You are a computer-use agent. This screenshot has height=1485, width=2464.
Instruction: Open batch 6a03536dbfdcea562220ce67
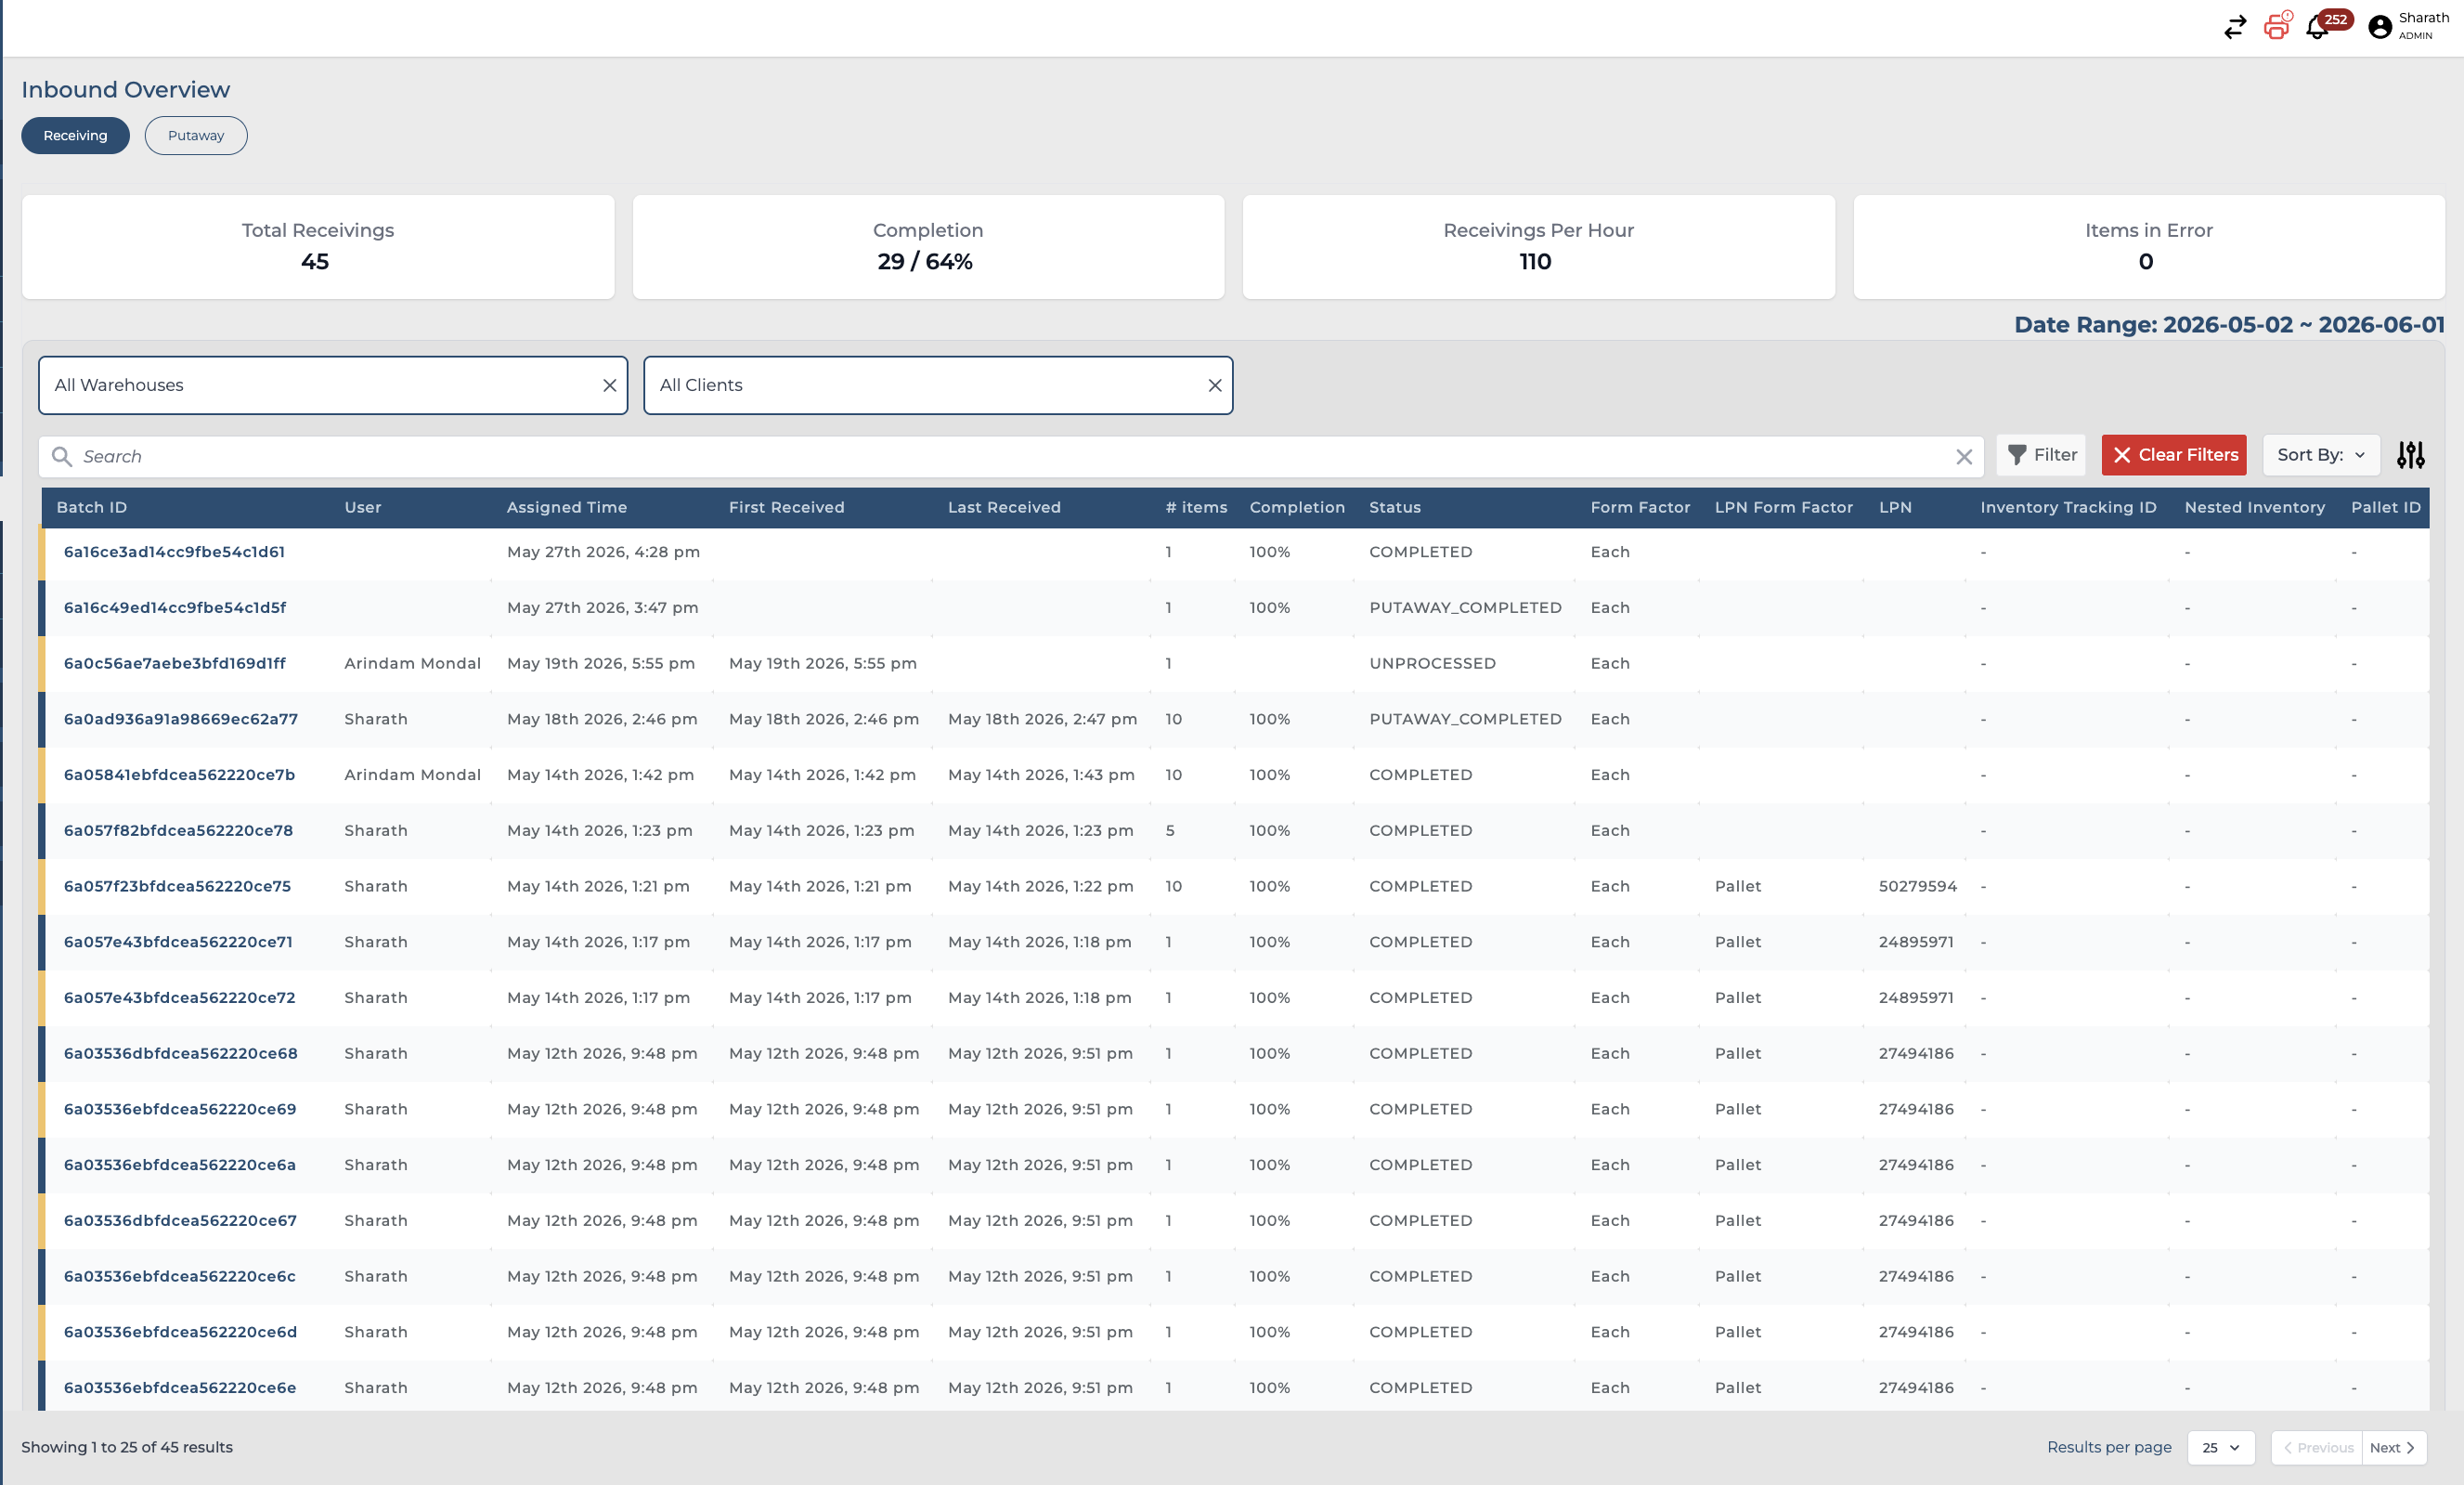[x=180, y=1220]
